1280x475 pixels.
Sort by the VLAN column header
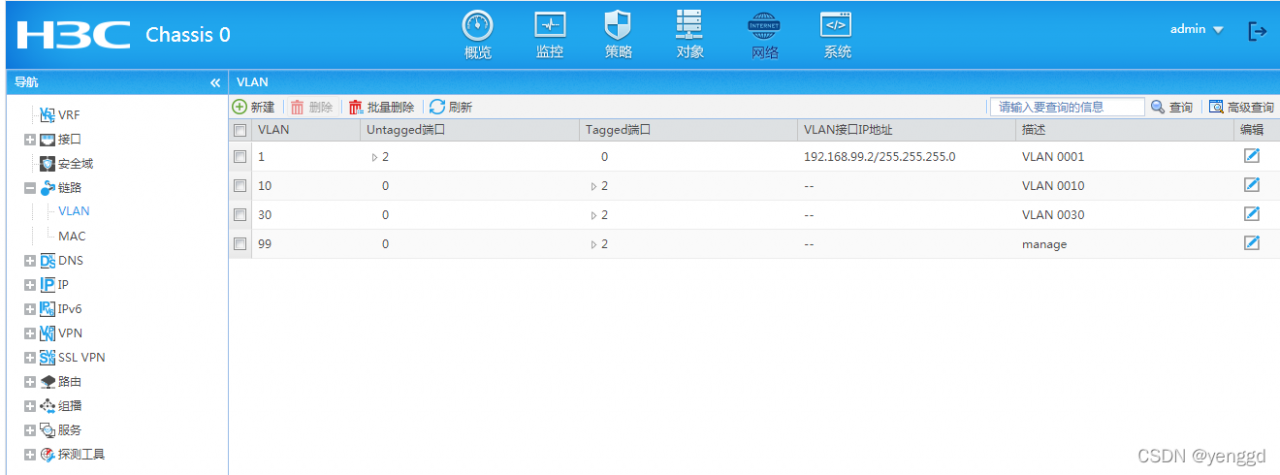pos(305,130)
